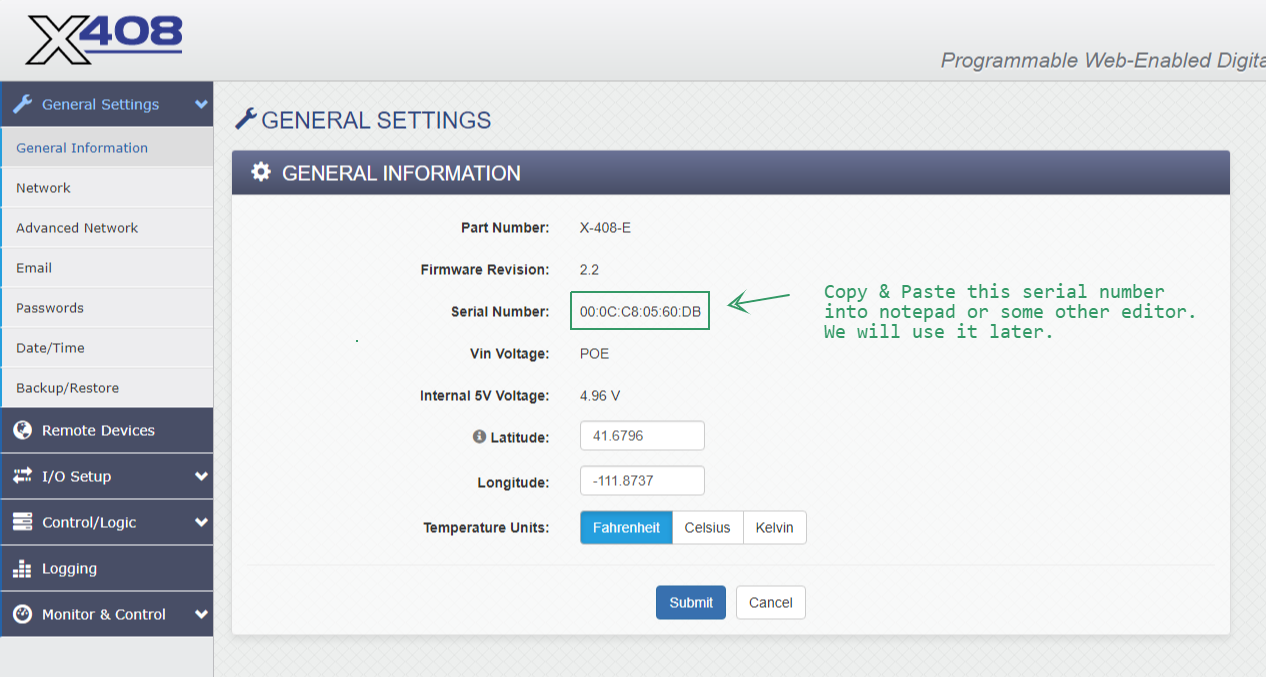Select Celsius temperature units
1266x677 pixels.
(x=707, y=527)
